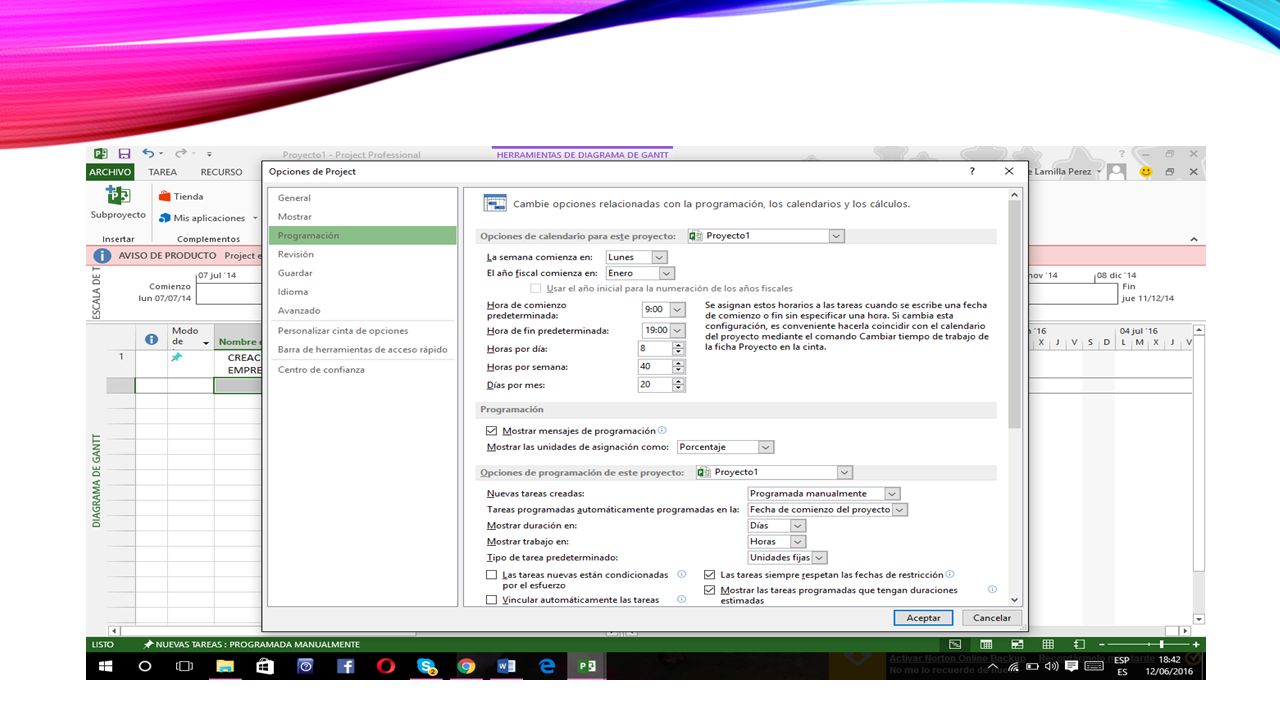Click info icon beside Mostrar mensajes de programación
The width and height of the screenshot is (1280, 720).
[662, 430]
